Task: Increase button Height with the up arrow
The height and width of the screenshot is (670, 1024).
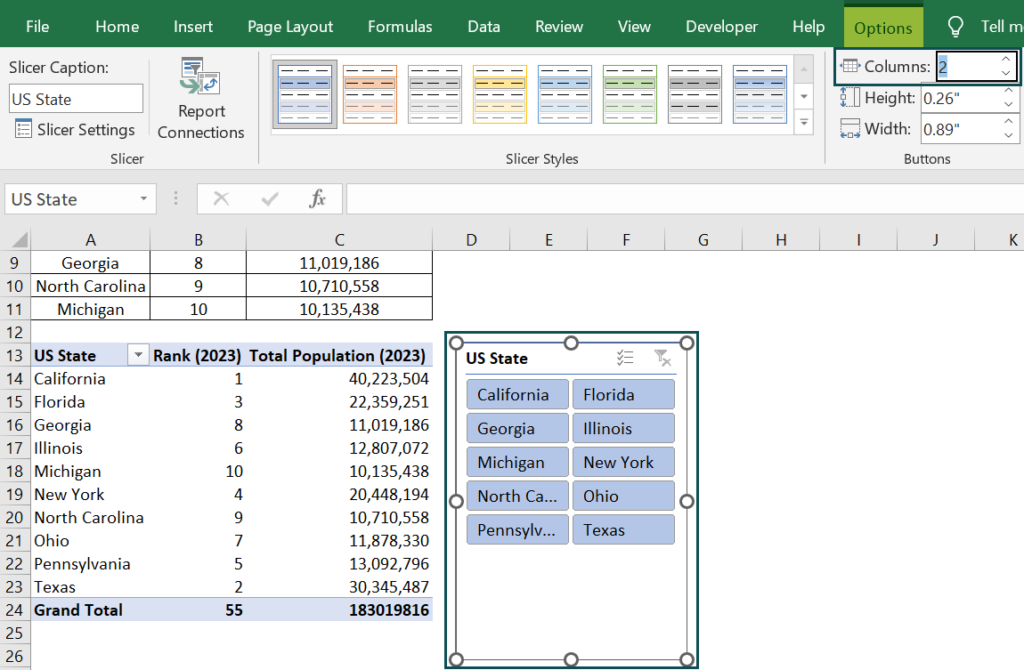Action: point(1007,90)
